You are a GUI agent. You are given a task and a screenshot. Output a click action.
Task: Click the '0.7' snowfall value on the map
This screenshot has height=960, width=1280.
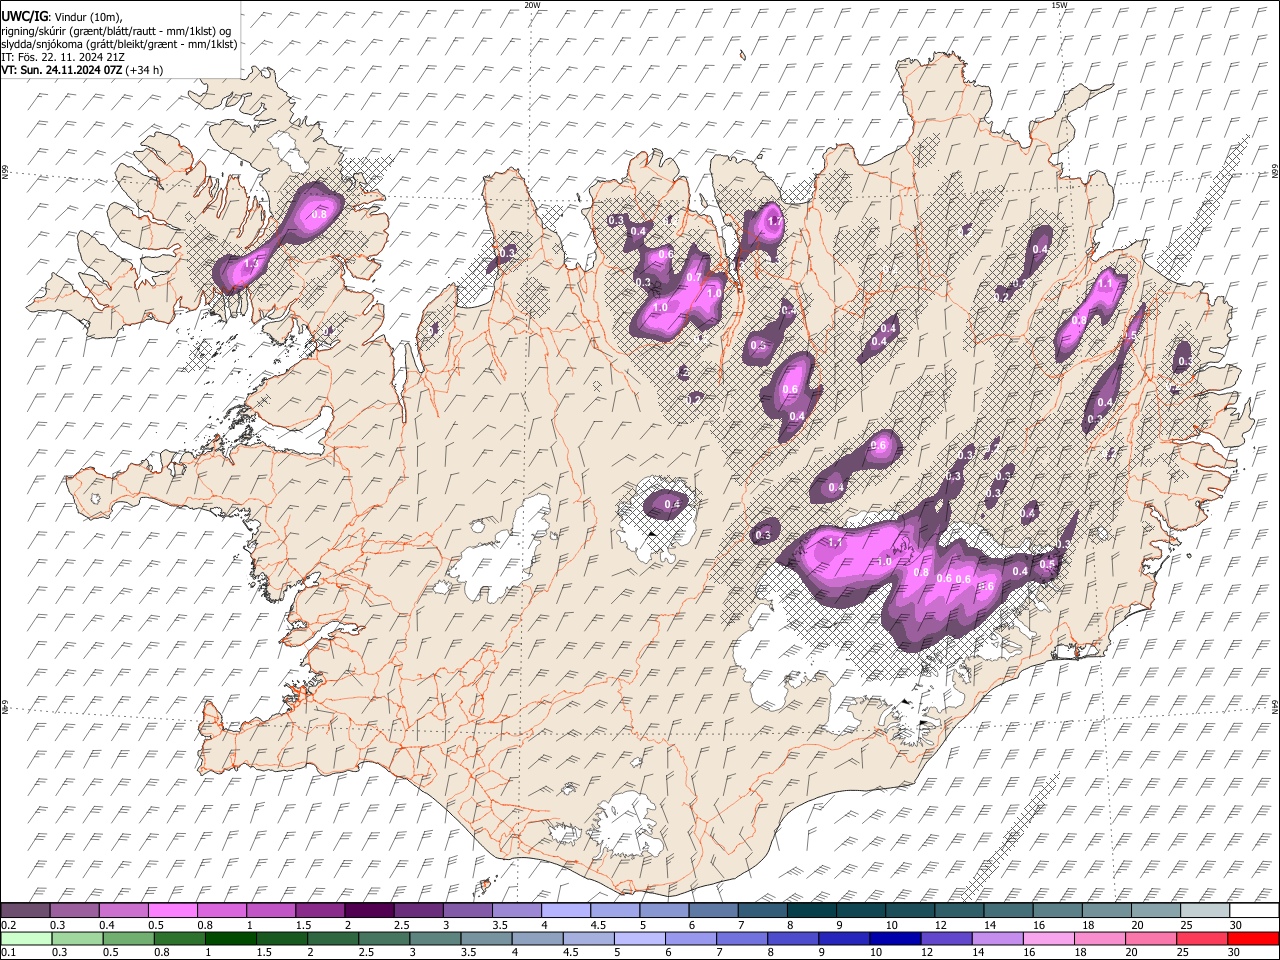click(694, 277)
